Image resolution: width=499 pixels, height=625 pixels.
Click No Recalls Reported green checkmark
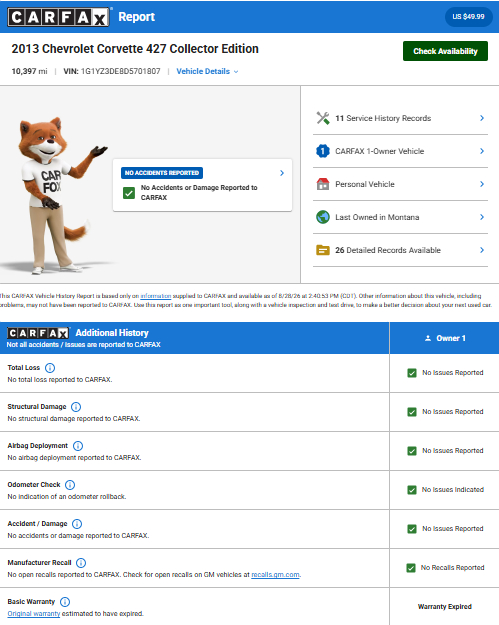click(411, 568)
